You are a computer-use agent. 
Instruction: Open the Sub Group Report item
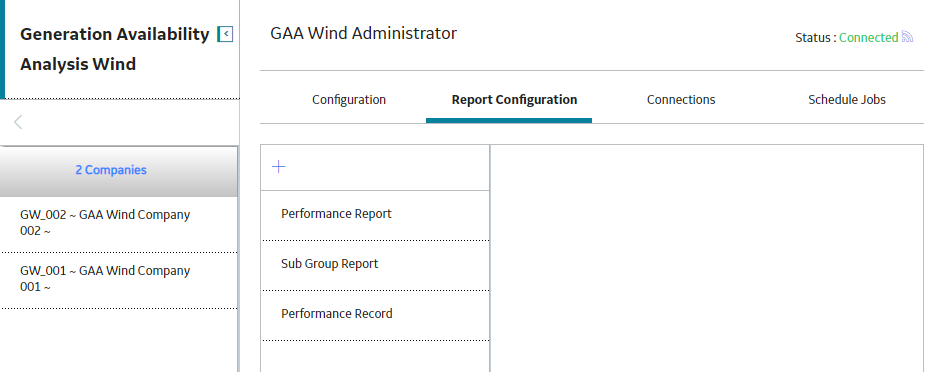(x=375, y=265)
